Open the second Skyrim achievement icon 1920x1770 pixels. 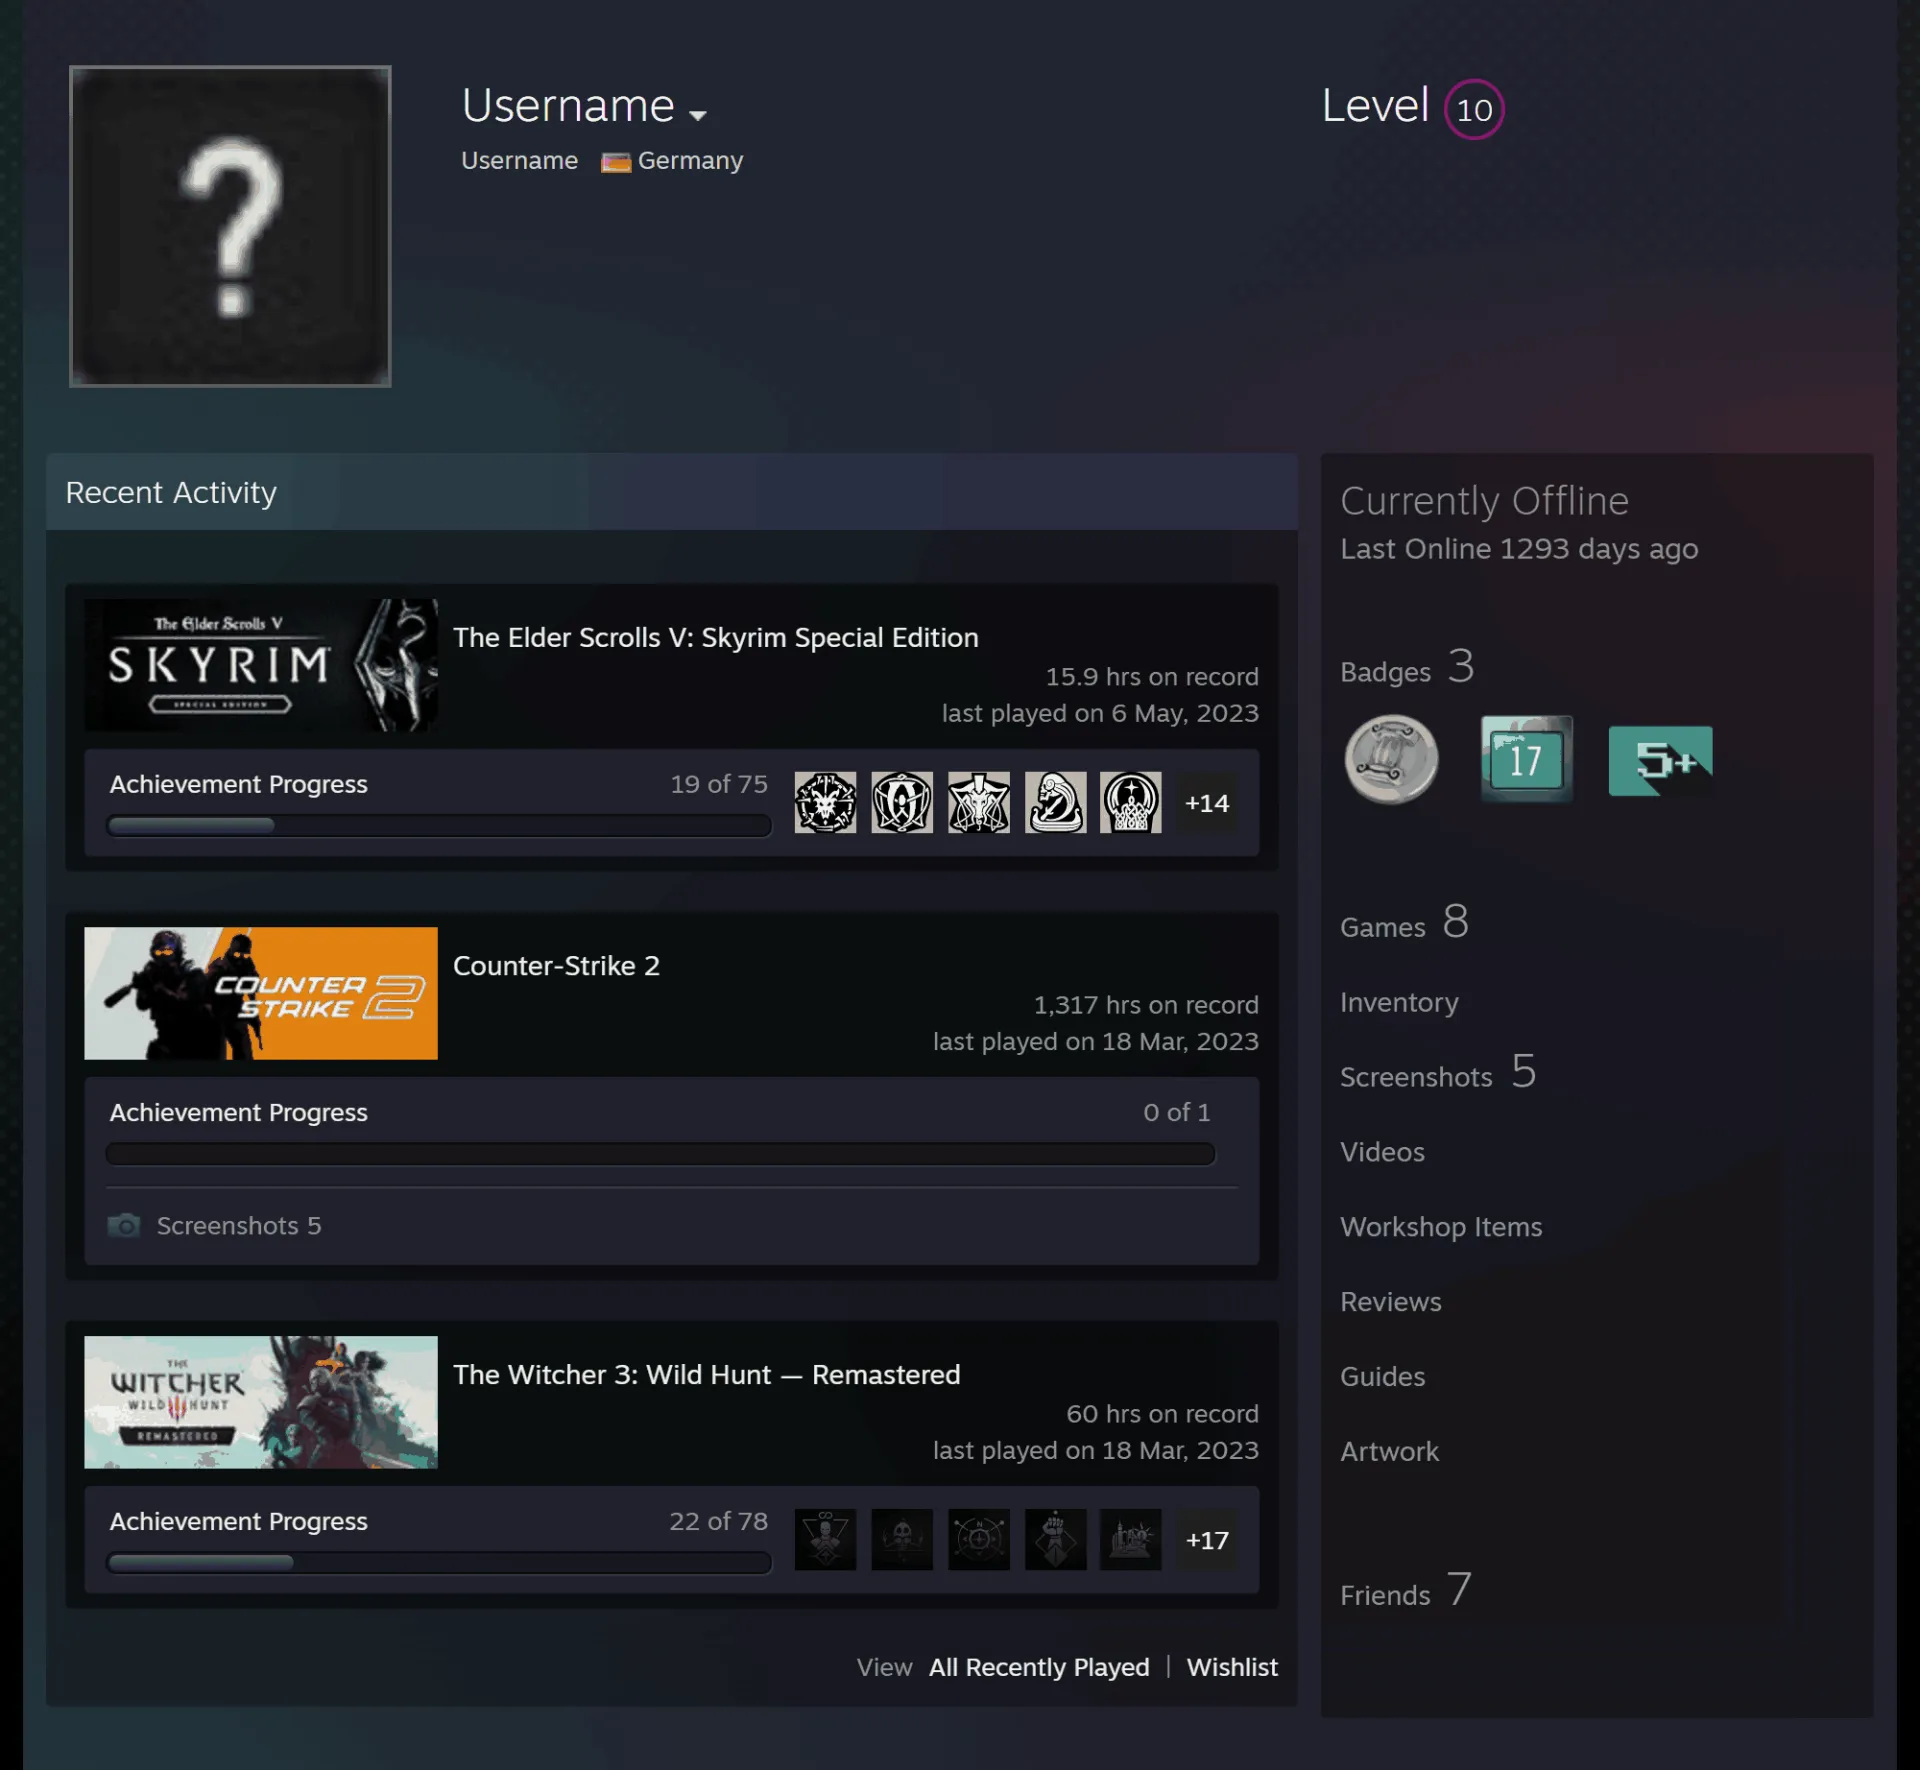pos(902,802)
